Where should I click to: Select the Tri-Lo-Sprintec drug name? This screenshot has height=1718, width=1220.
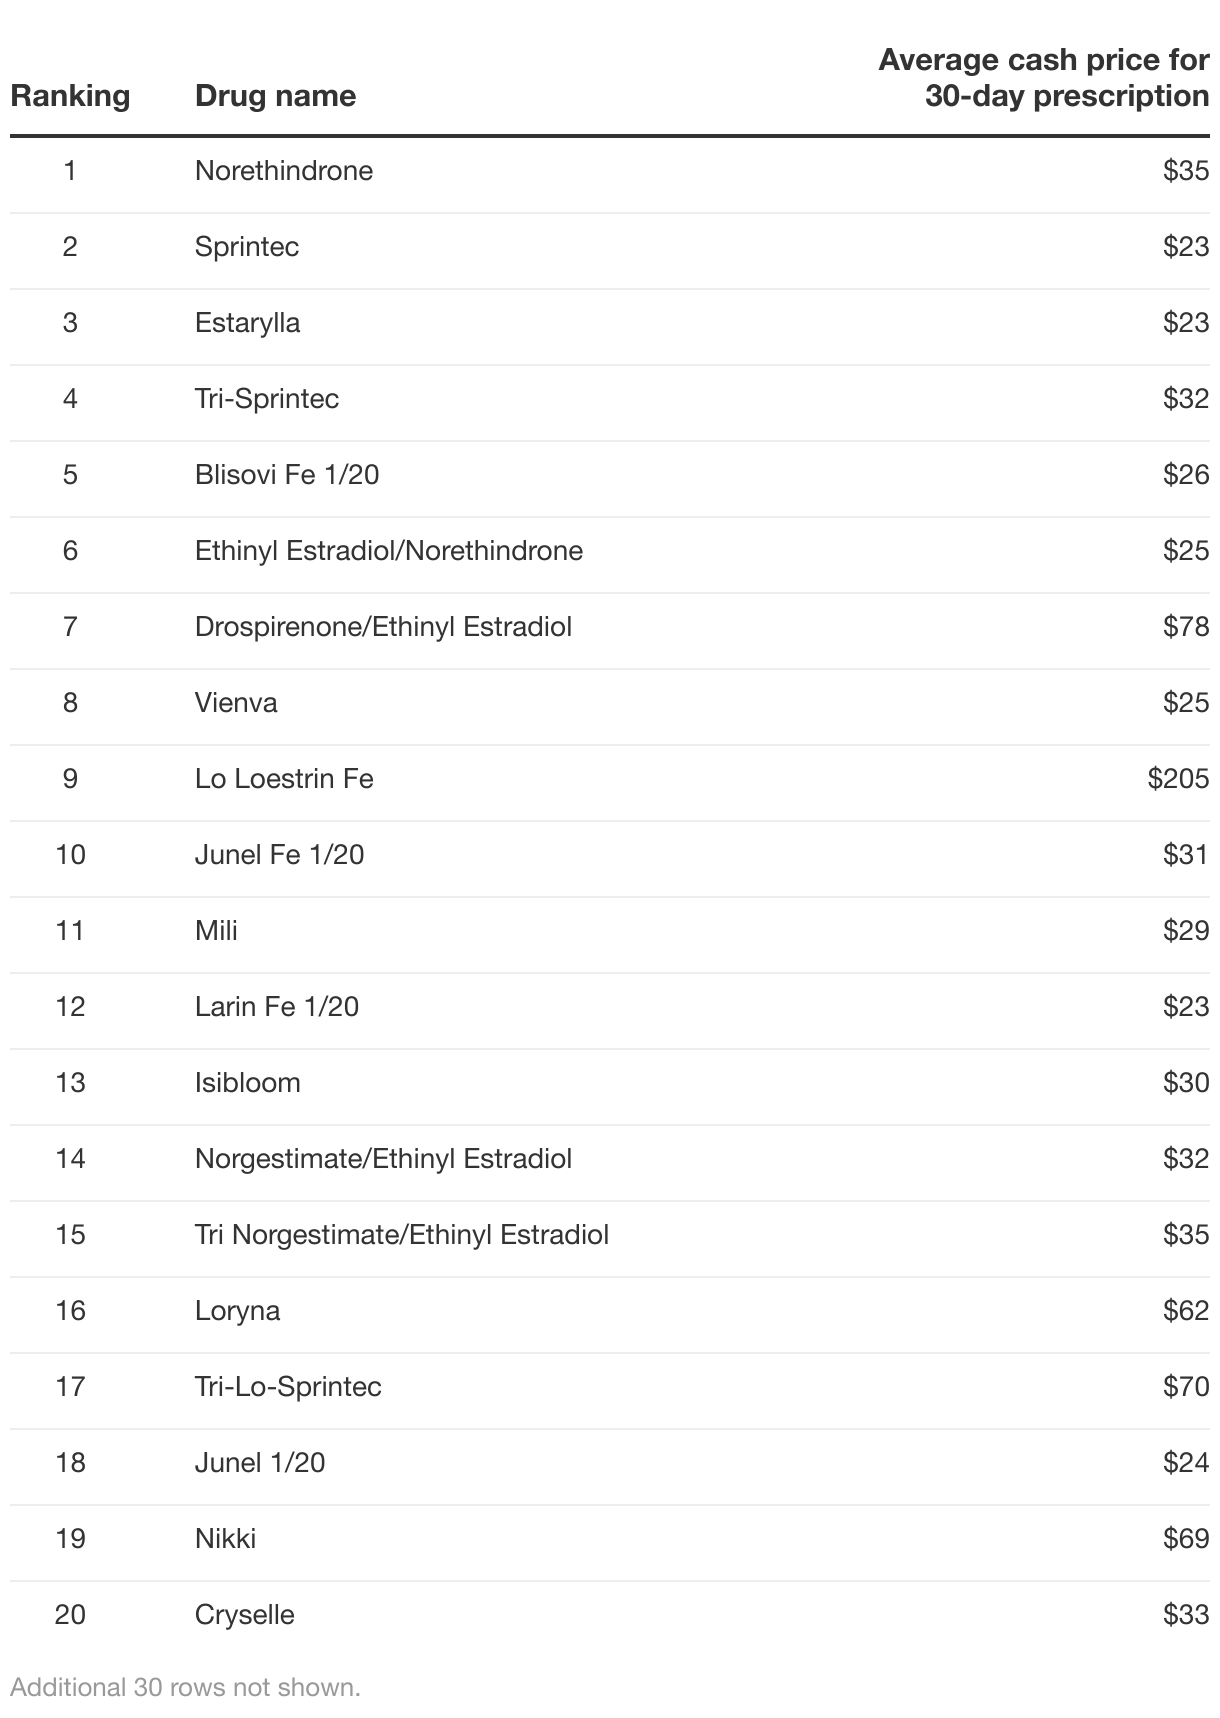(288, 1387)
